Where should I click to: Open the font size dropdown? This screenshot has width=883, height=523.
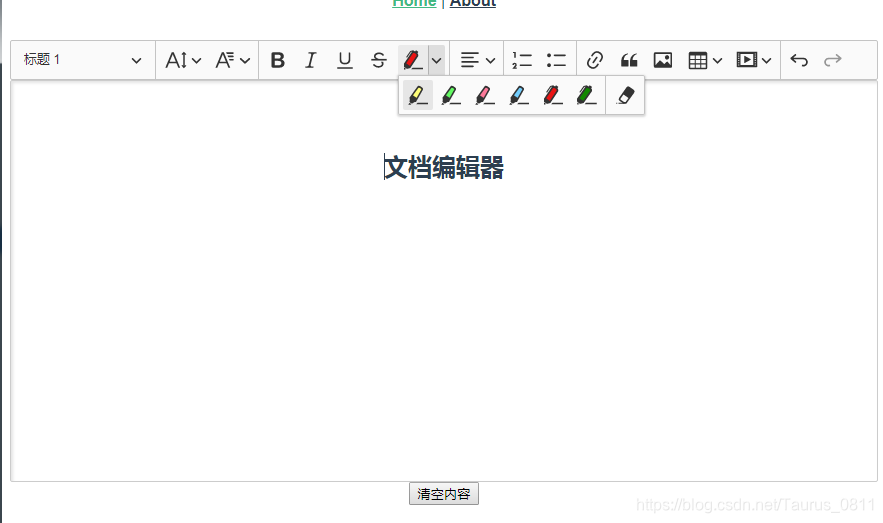point(183,60)
